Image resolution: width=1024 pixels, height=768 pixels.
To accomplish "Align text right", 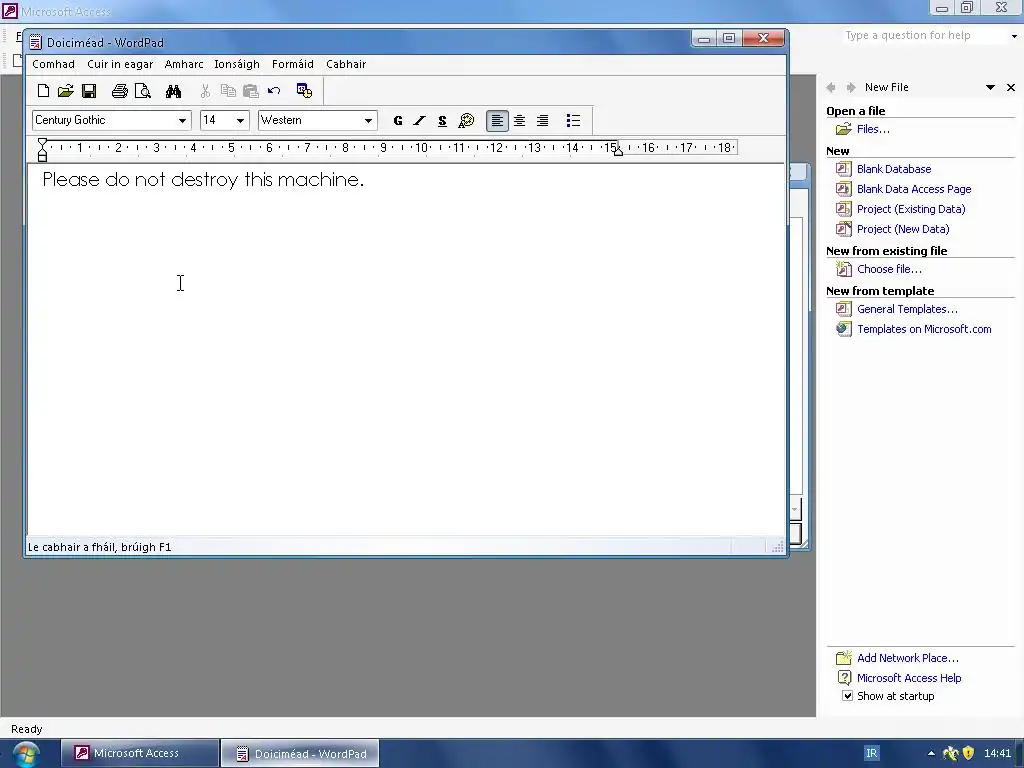I will (543, 120).
